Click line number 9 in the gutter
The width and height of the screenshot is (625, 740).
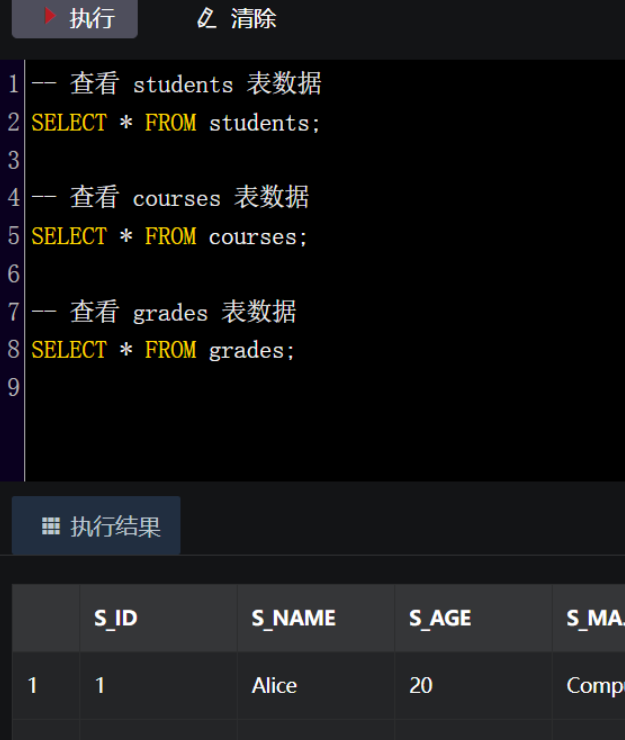pos(13,387)
